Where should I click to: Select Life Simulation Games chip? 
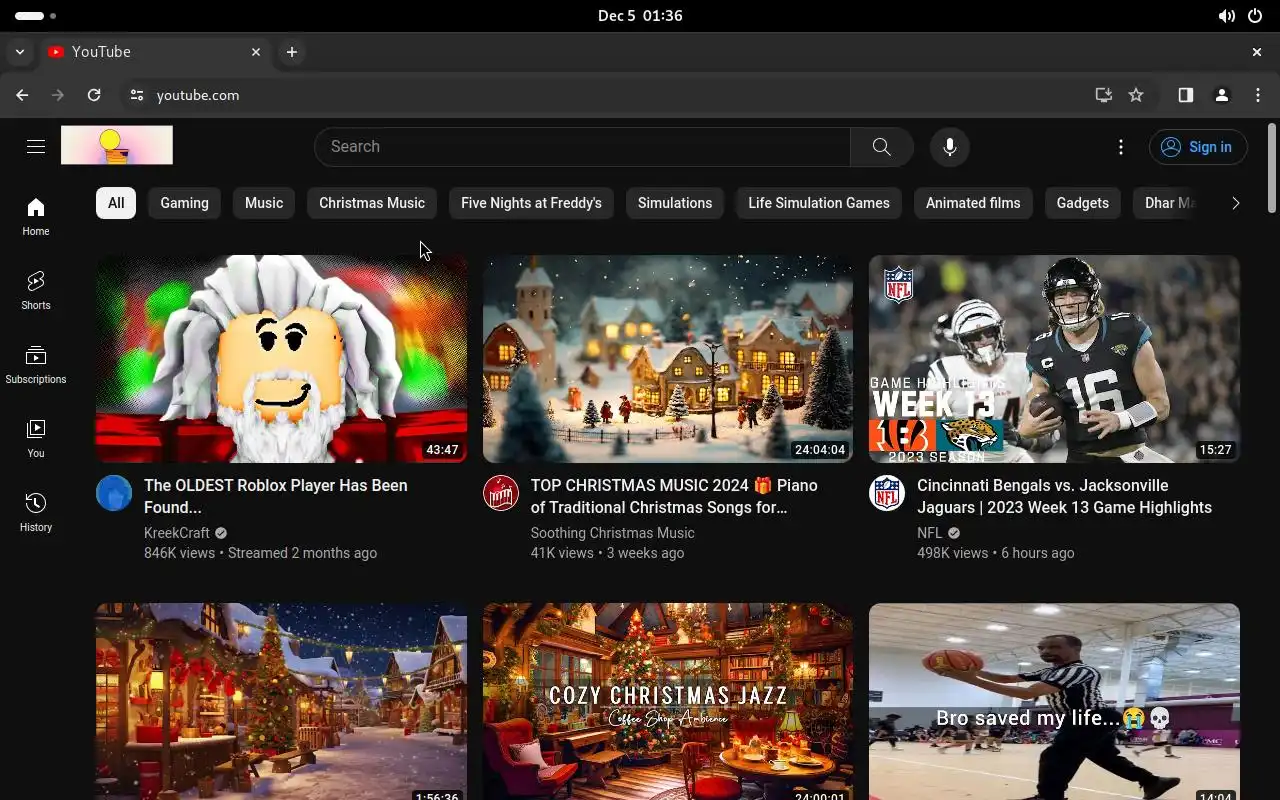pos(819,203)
